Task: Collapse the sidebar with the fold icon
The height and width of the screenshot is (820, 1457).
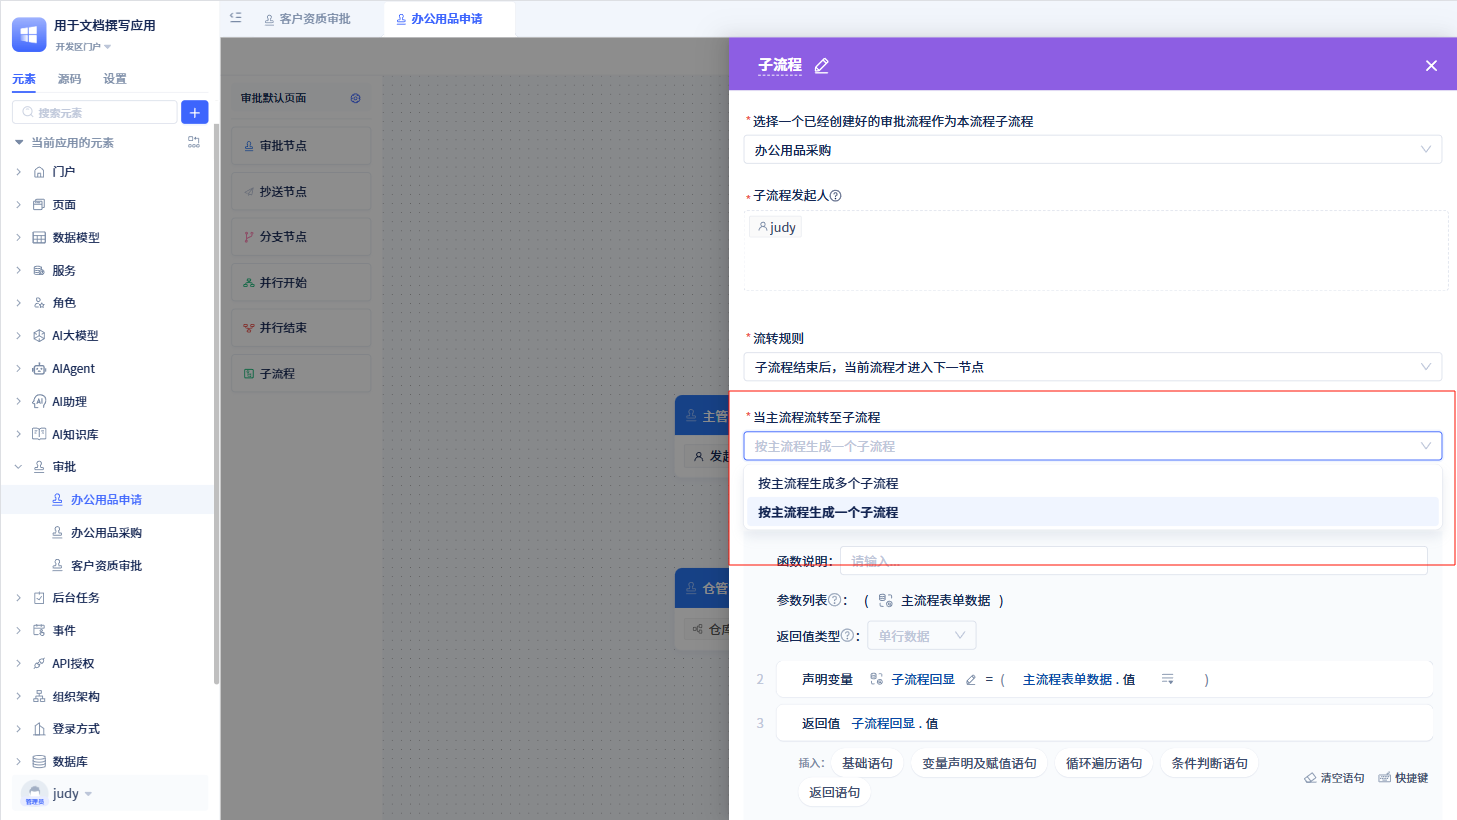Action: coord(235,17)
